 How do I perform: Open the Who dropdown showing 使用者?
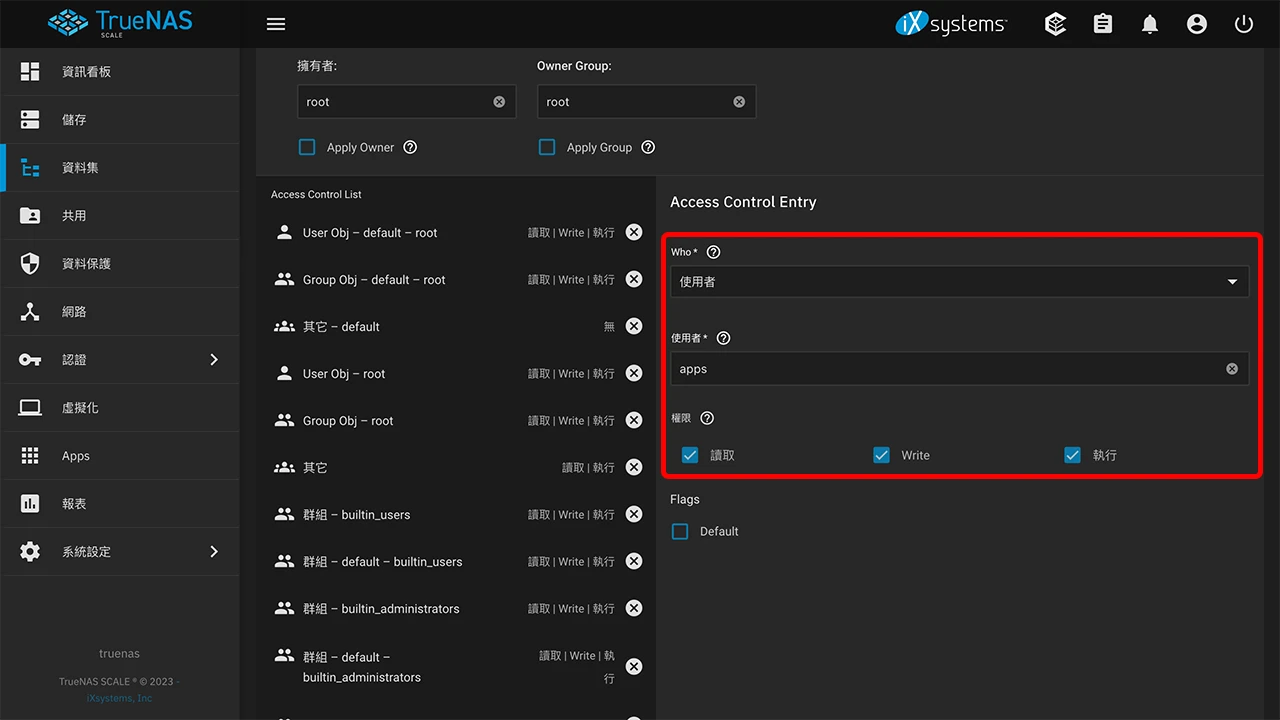(958, 282)
